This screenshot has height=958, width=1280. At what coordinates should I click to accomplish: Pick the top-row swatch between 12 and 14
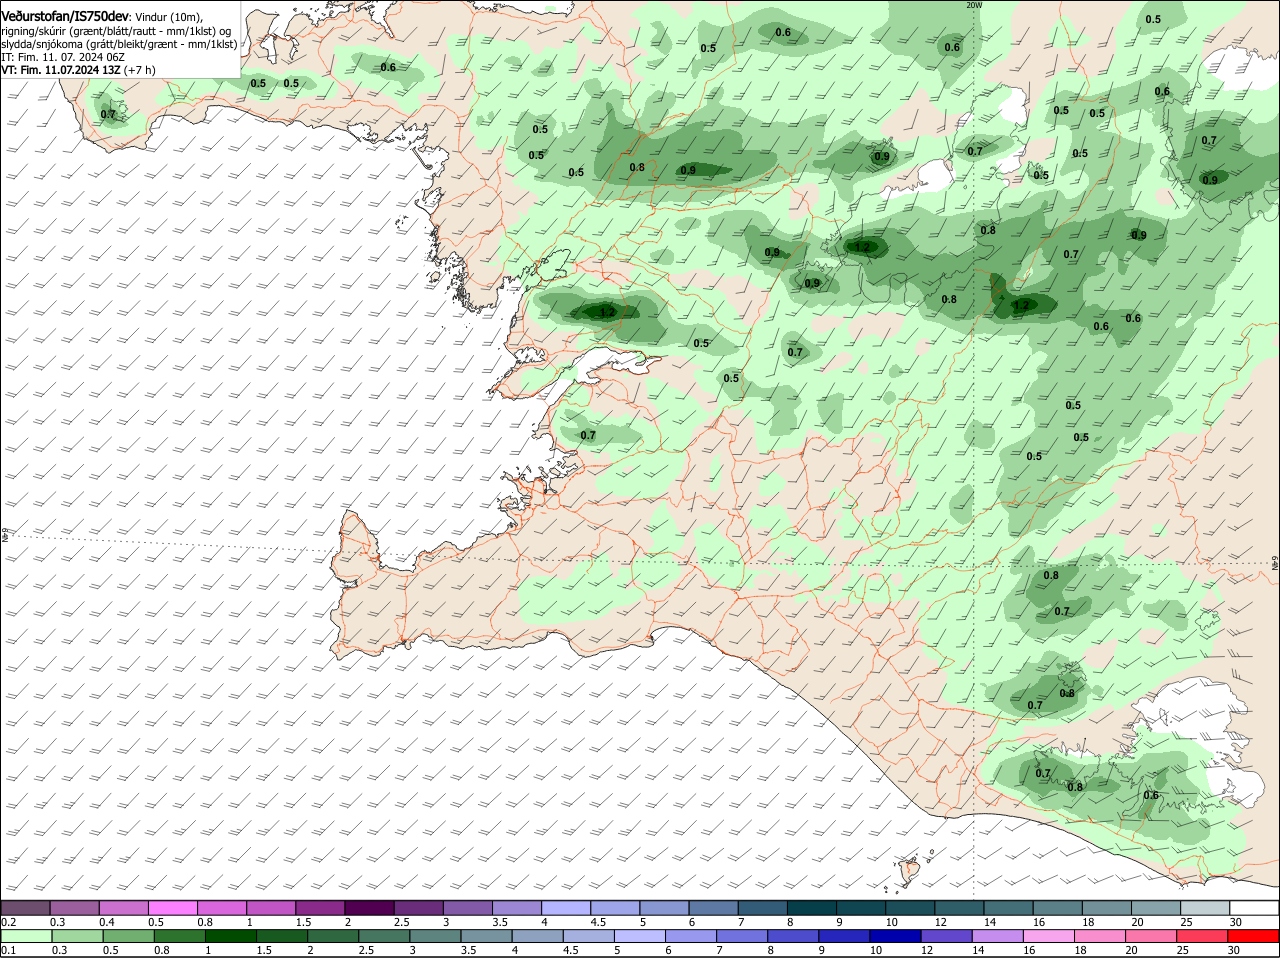coord(960,907)
